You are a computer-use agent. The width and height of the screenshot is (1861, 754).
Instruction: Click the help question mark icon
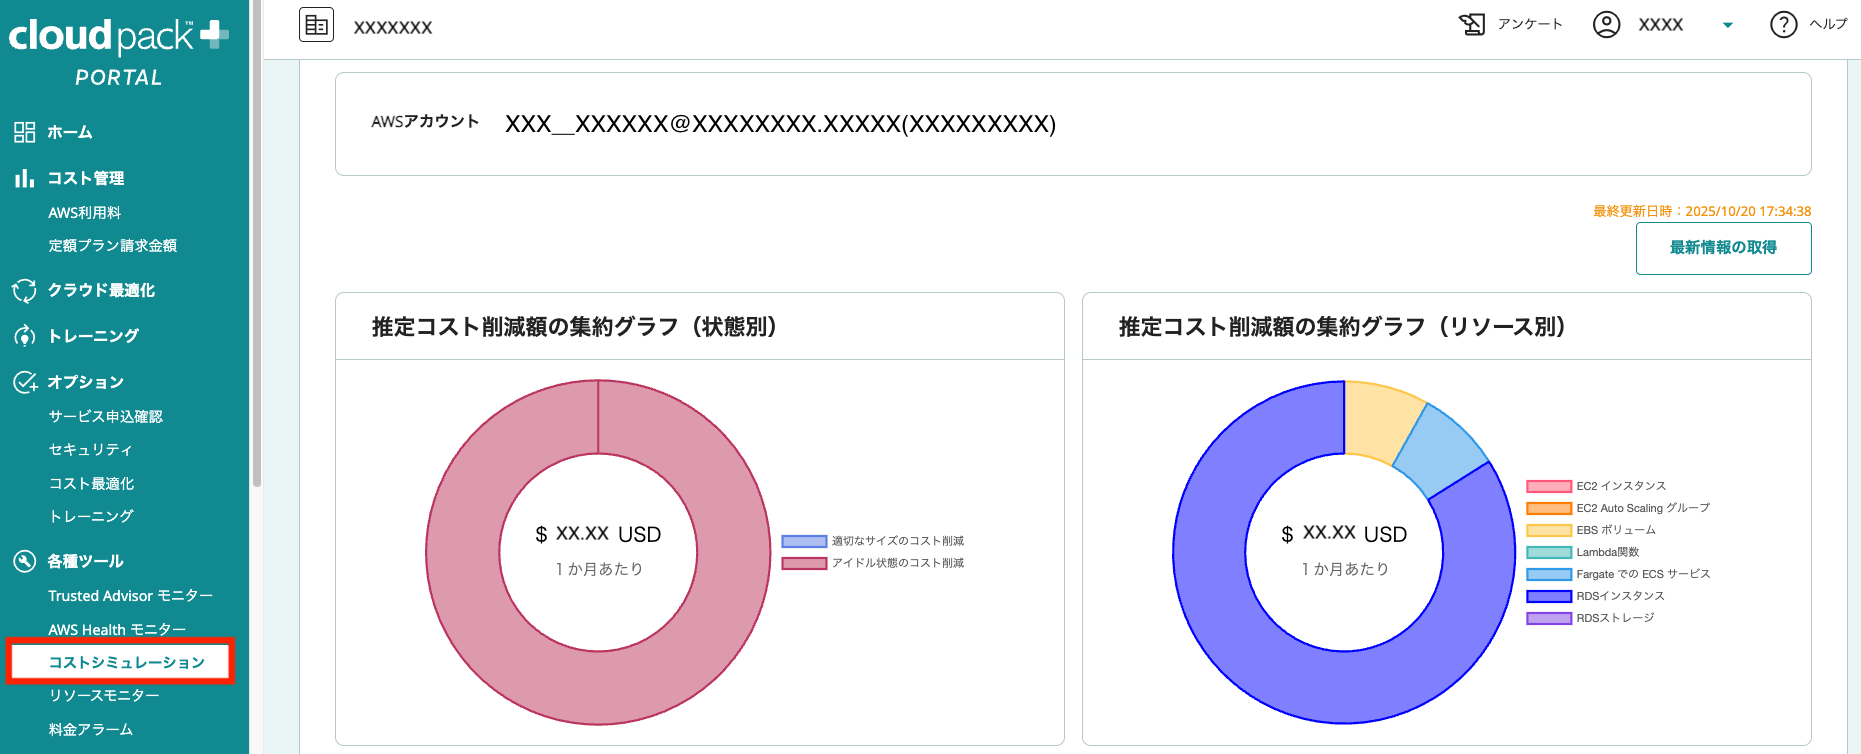pyautogui.click(x=1783, y=24)
